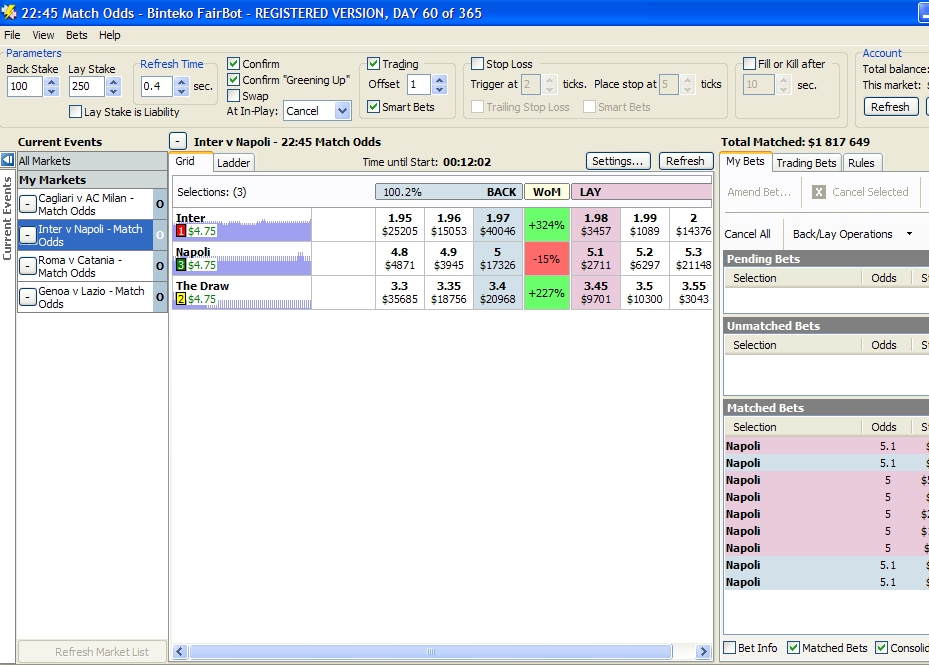The width and height of the screenshot is (929, 665).
Task: Open Back/Lay Operations dropdown menu
Action: click(909, 234)
